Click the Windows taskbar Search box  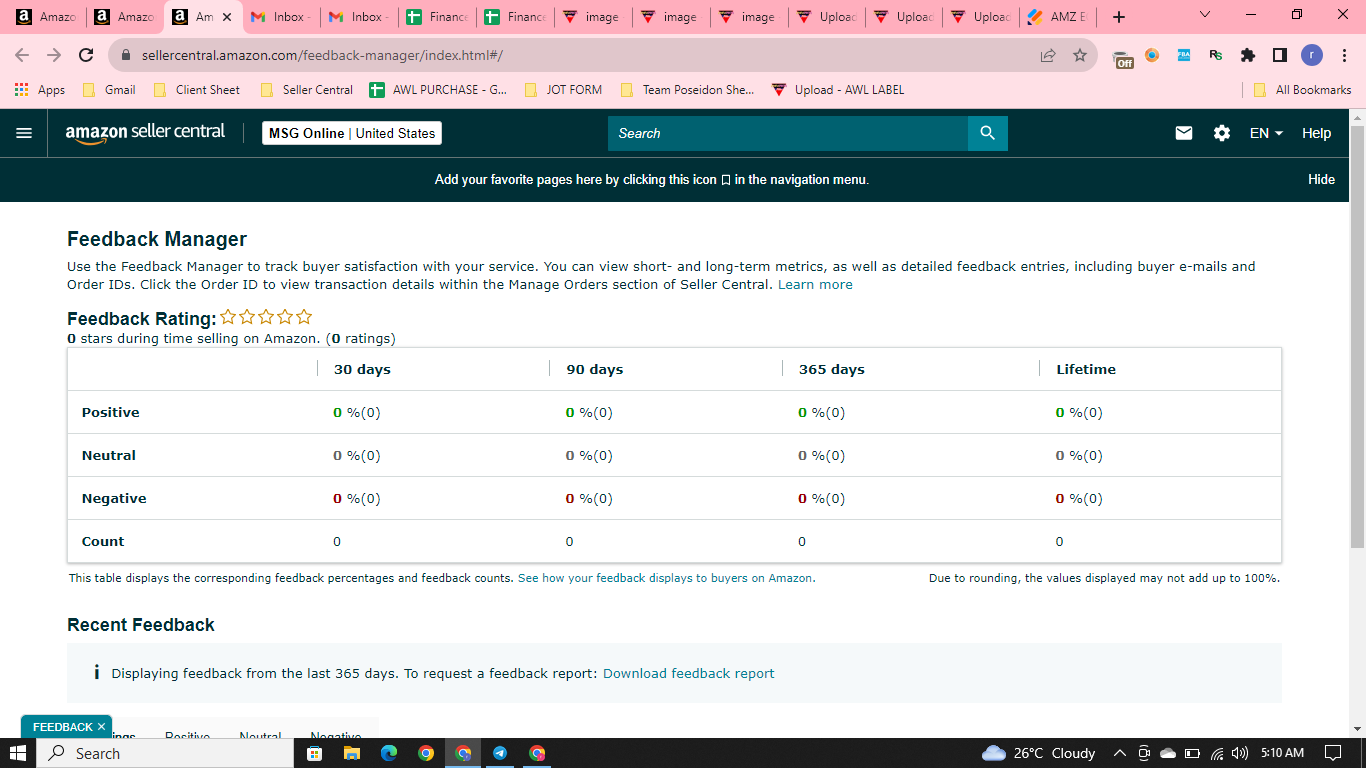coord(166,753)
